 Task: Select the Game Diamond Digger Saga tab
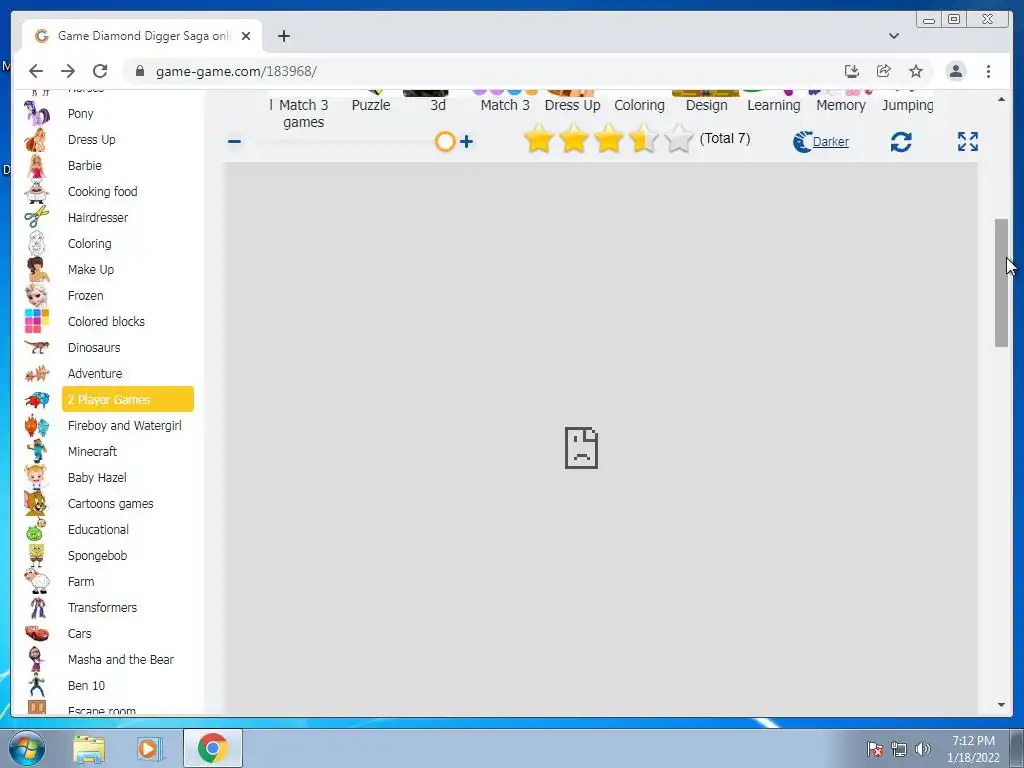click(142, 36)
